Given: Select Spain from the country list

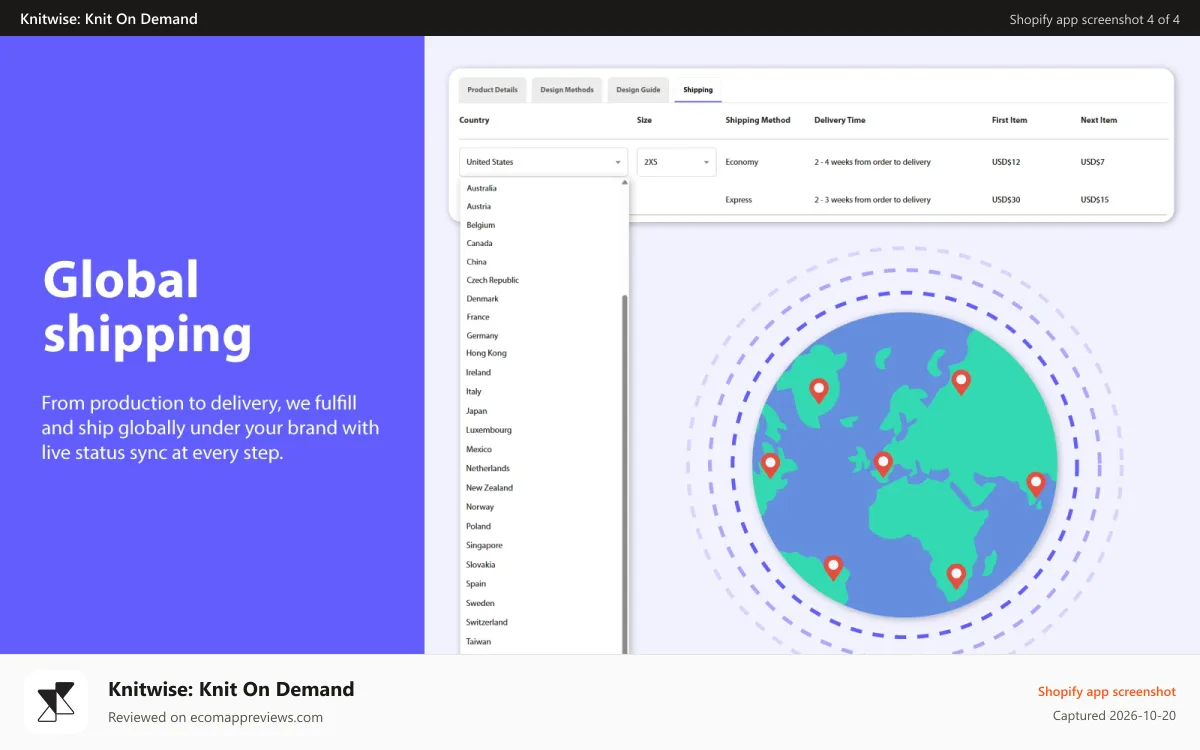Looking at the screenshot, I should tap(476, 584).
